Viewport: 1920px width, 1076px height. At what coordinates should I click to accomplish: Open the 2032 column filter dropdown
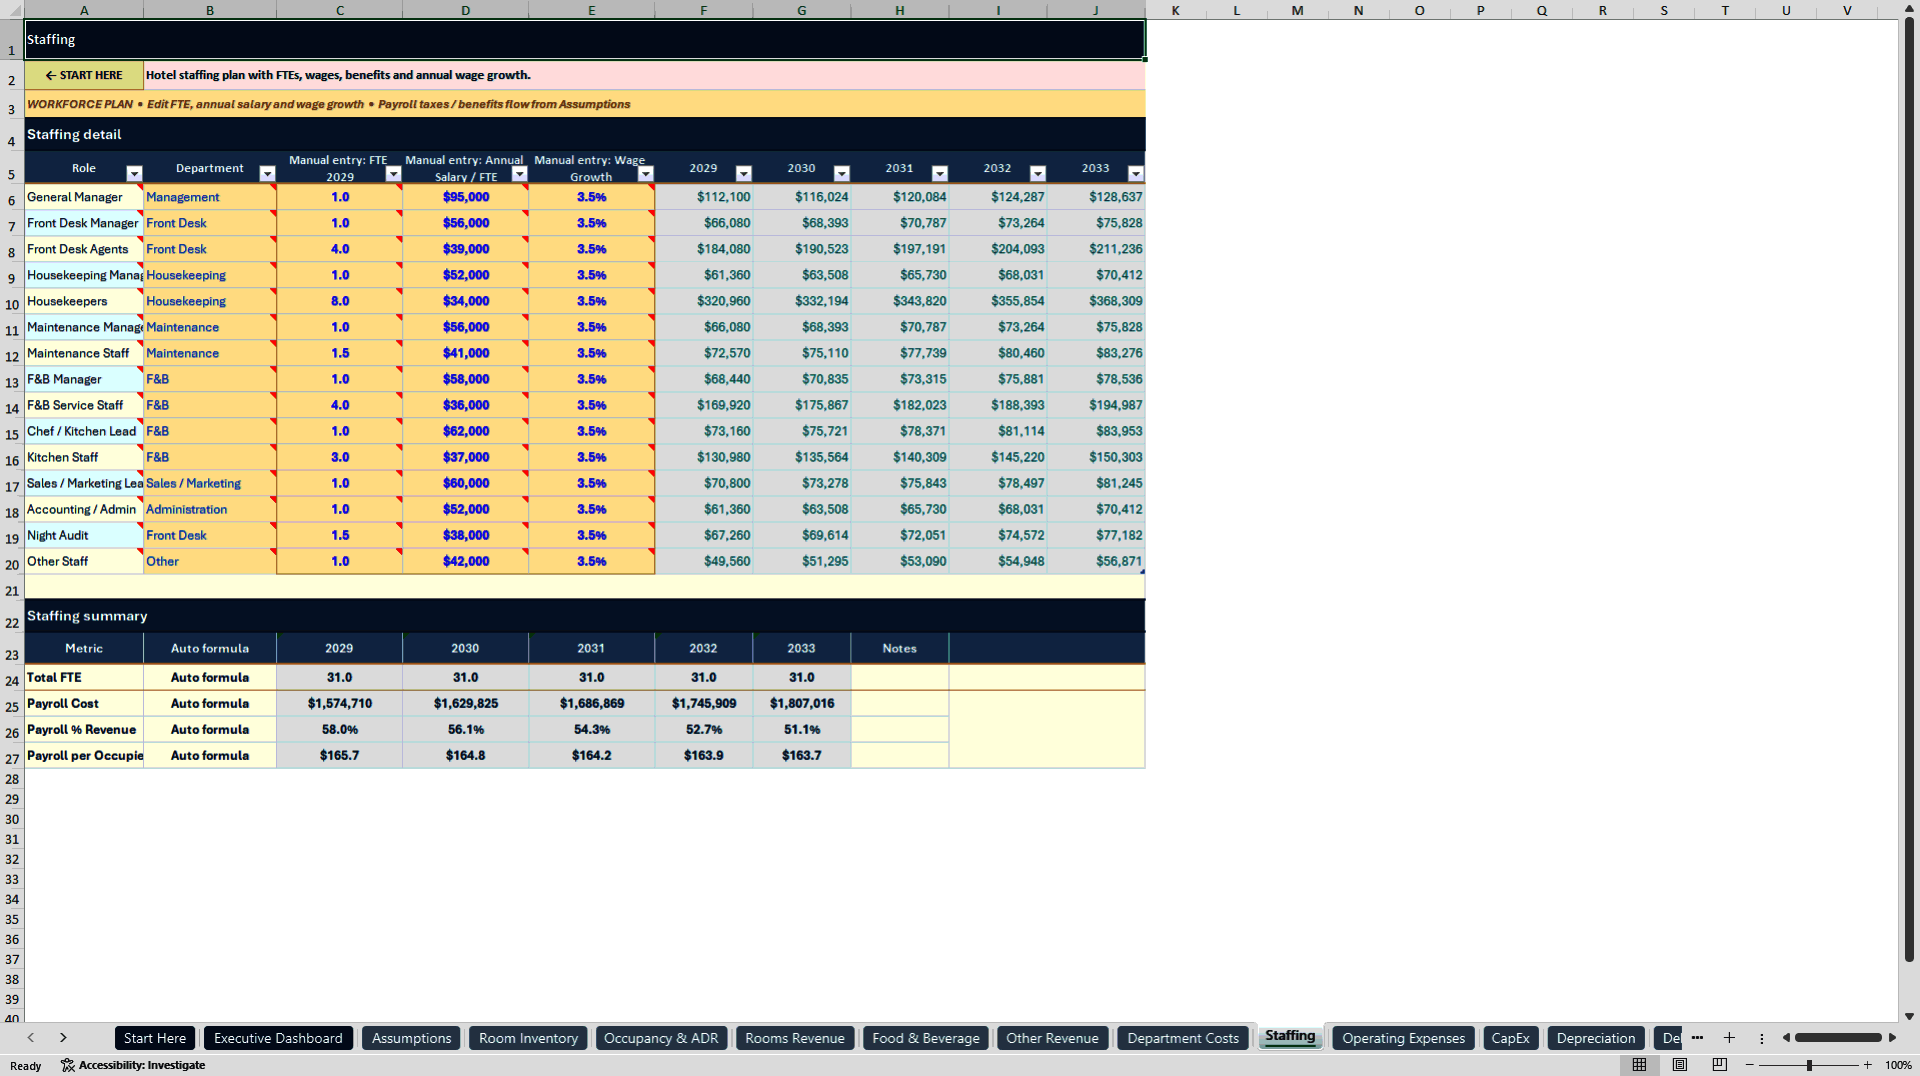coord(1037,174)
